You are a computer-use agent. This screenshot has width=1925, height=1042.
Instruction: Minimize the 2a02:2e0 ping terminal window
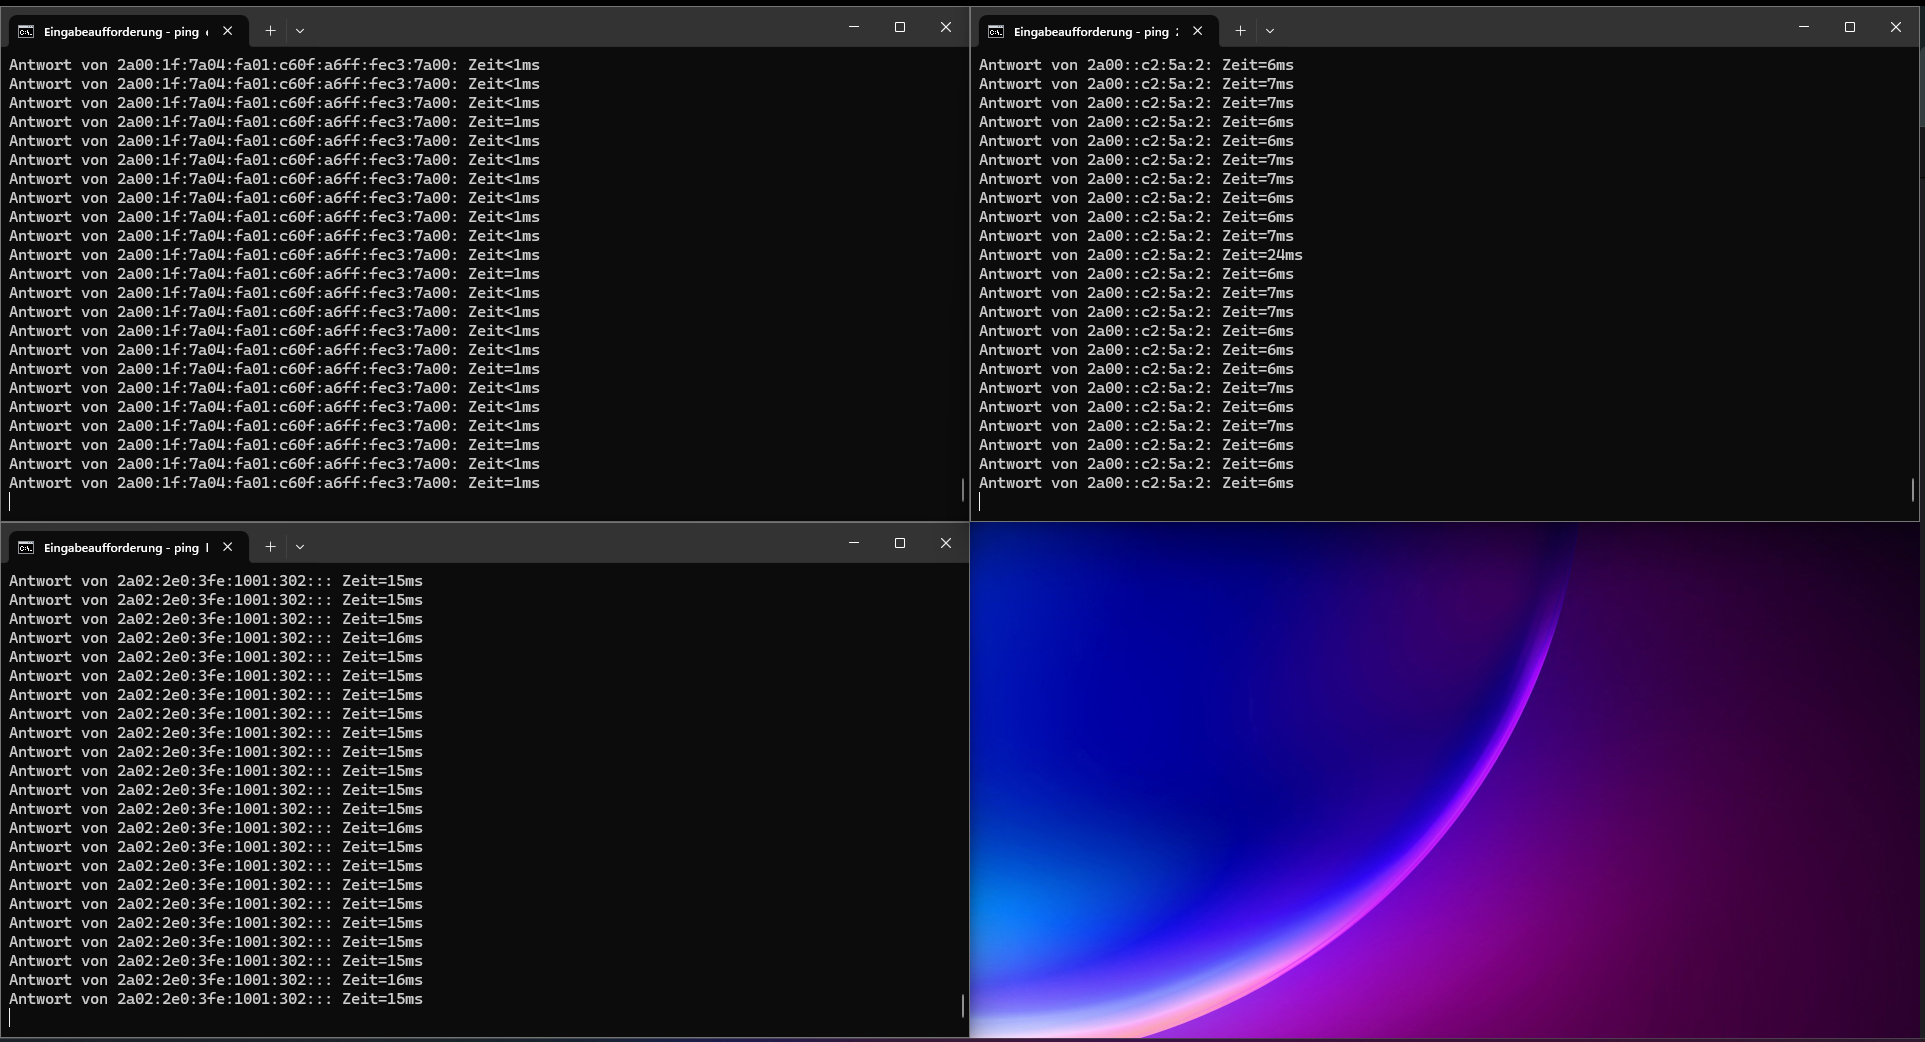click(854, 543)
